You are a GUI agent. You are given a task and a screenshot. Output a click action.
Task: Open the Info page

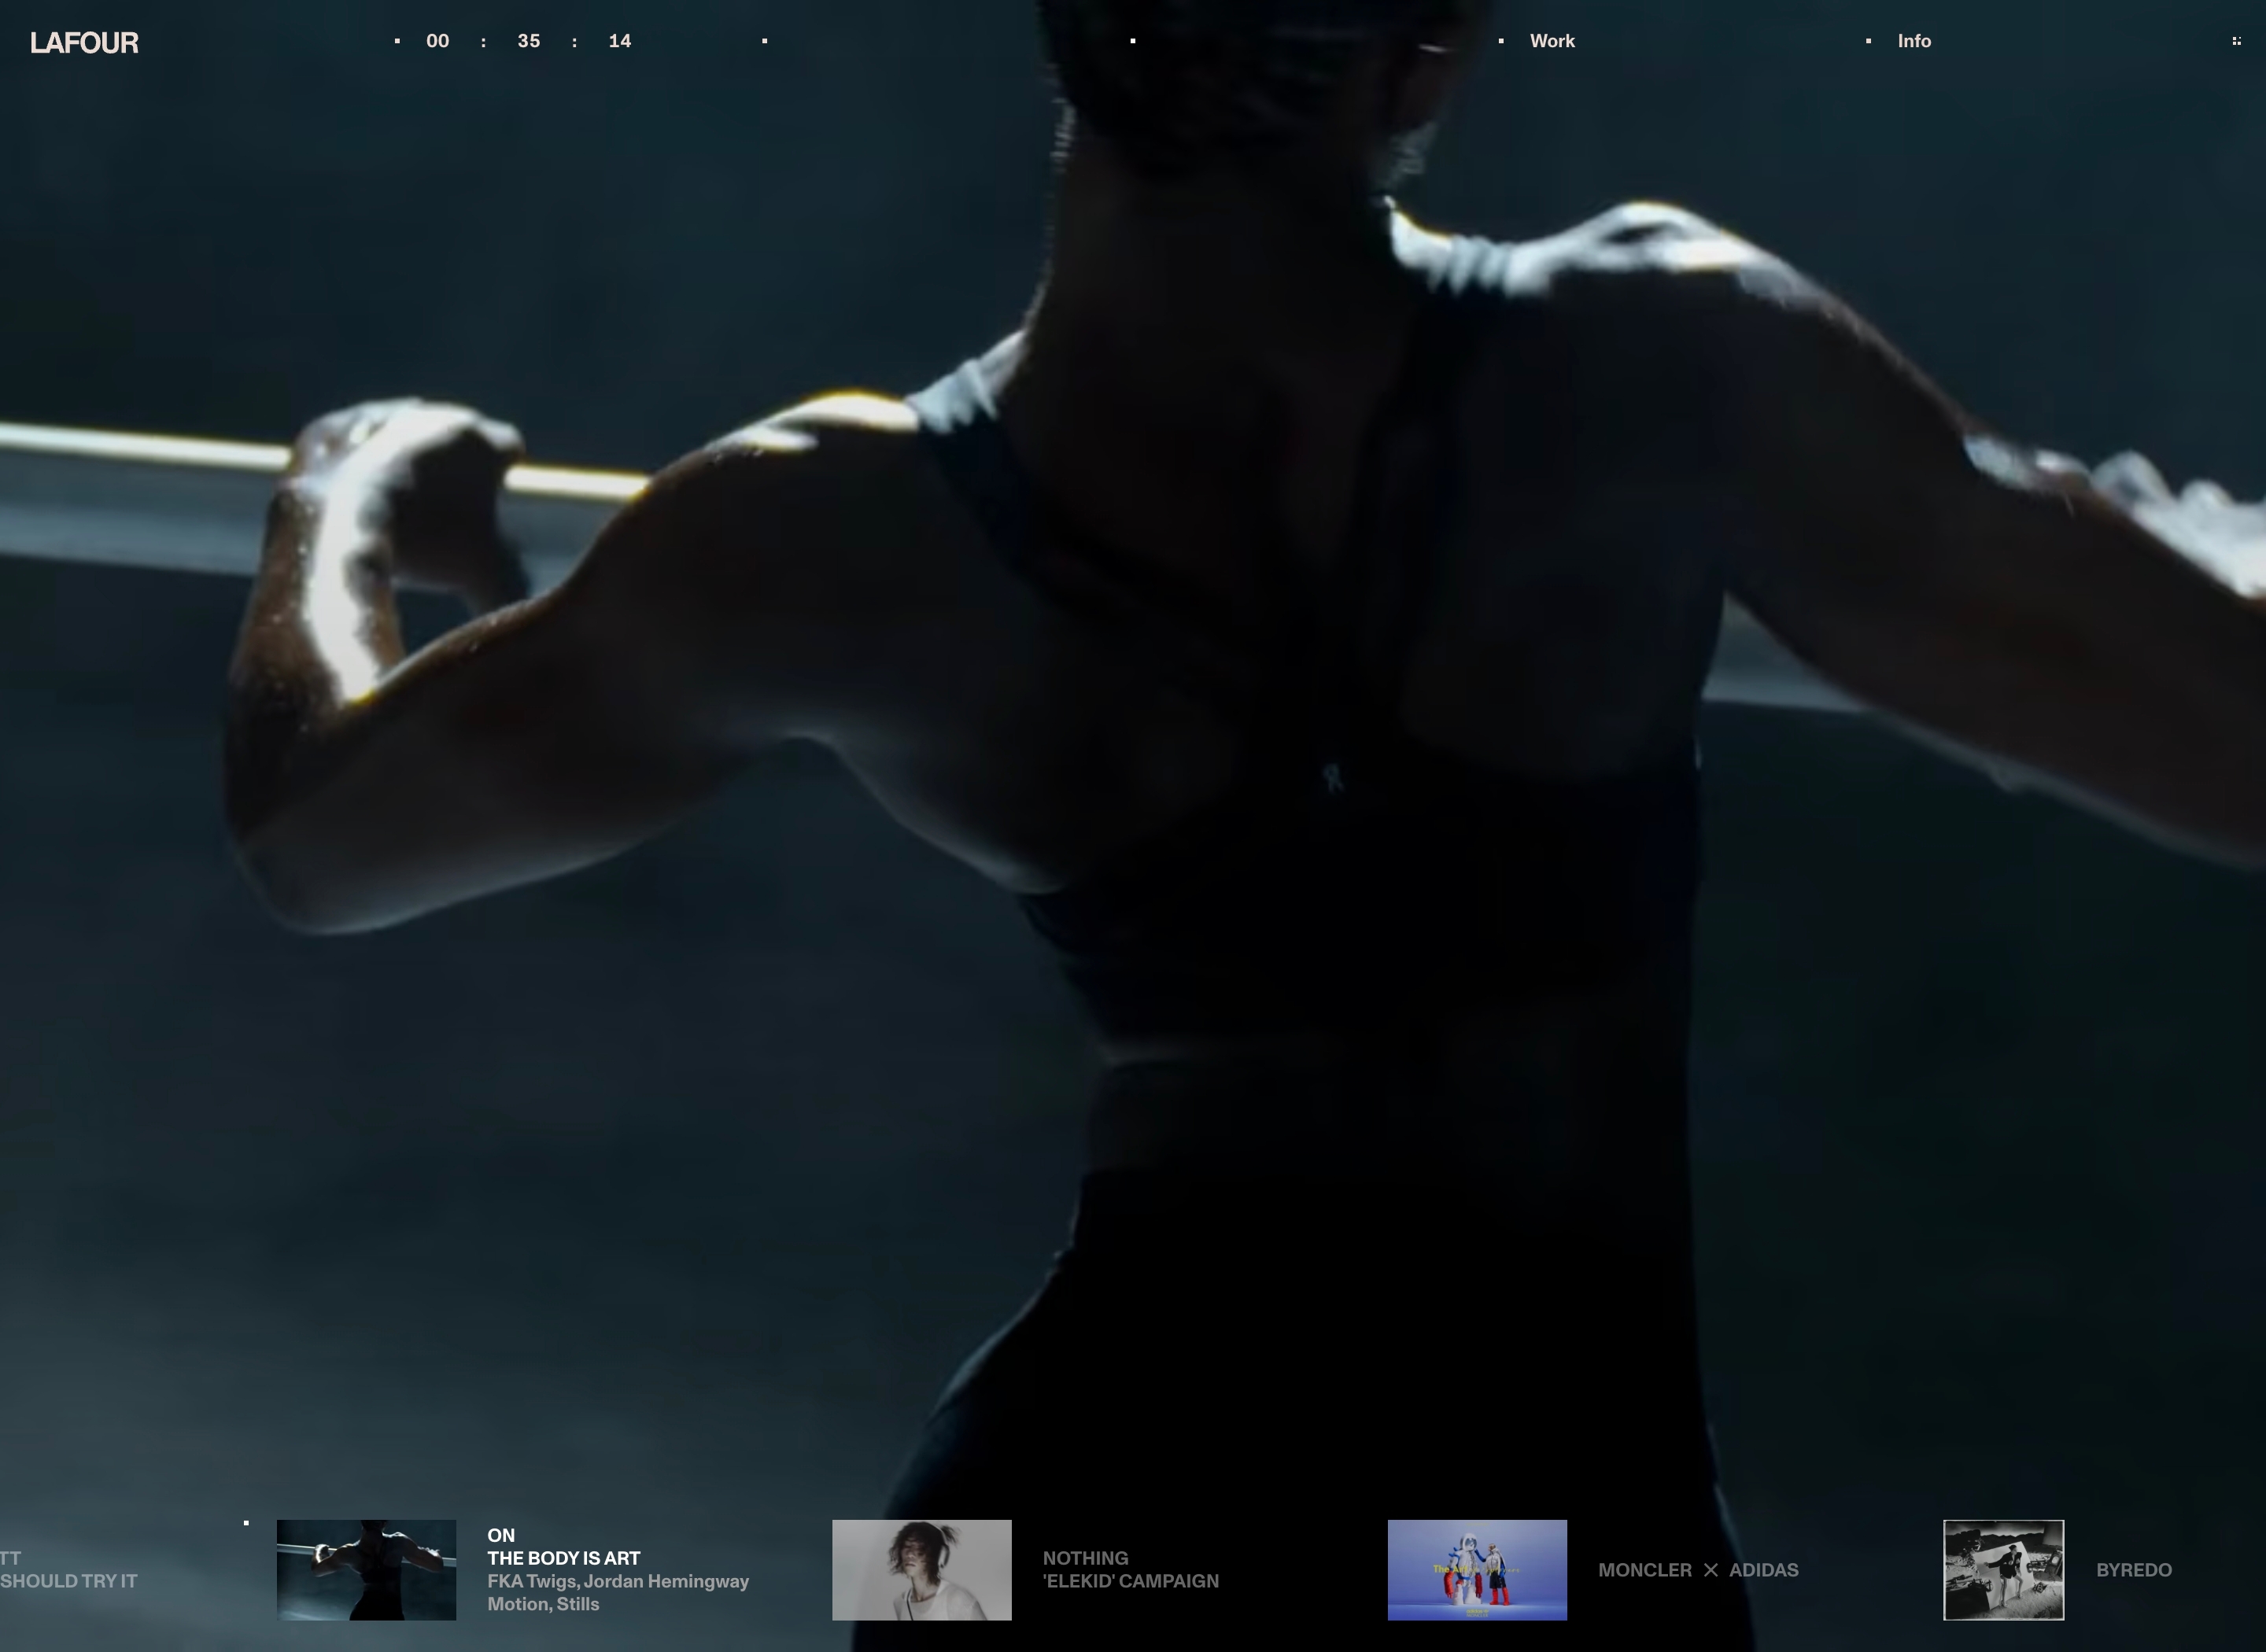[x=1914, y=41]
